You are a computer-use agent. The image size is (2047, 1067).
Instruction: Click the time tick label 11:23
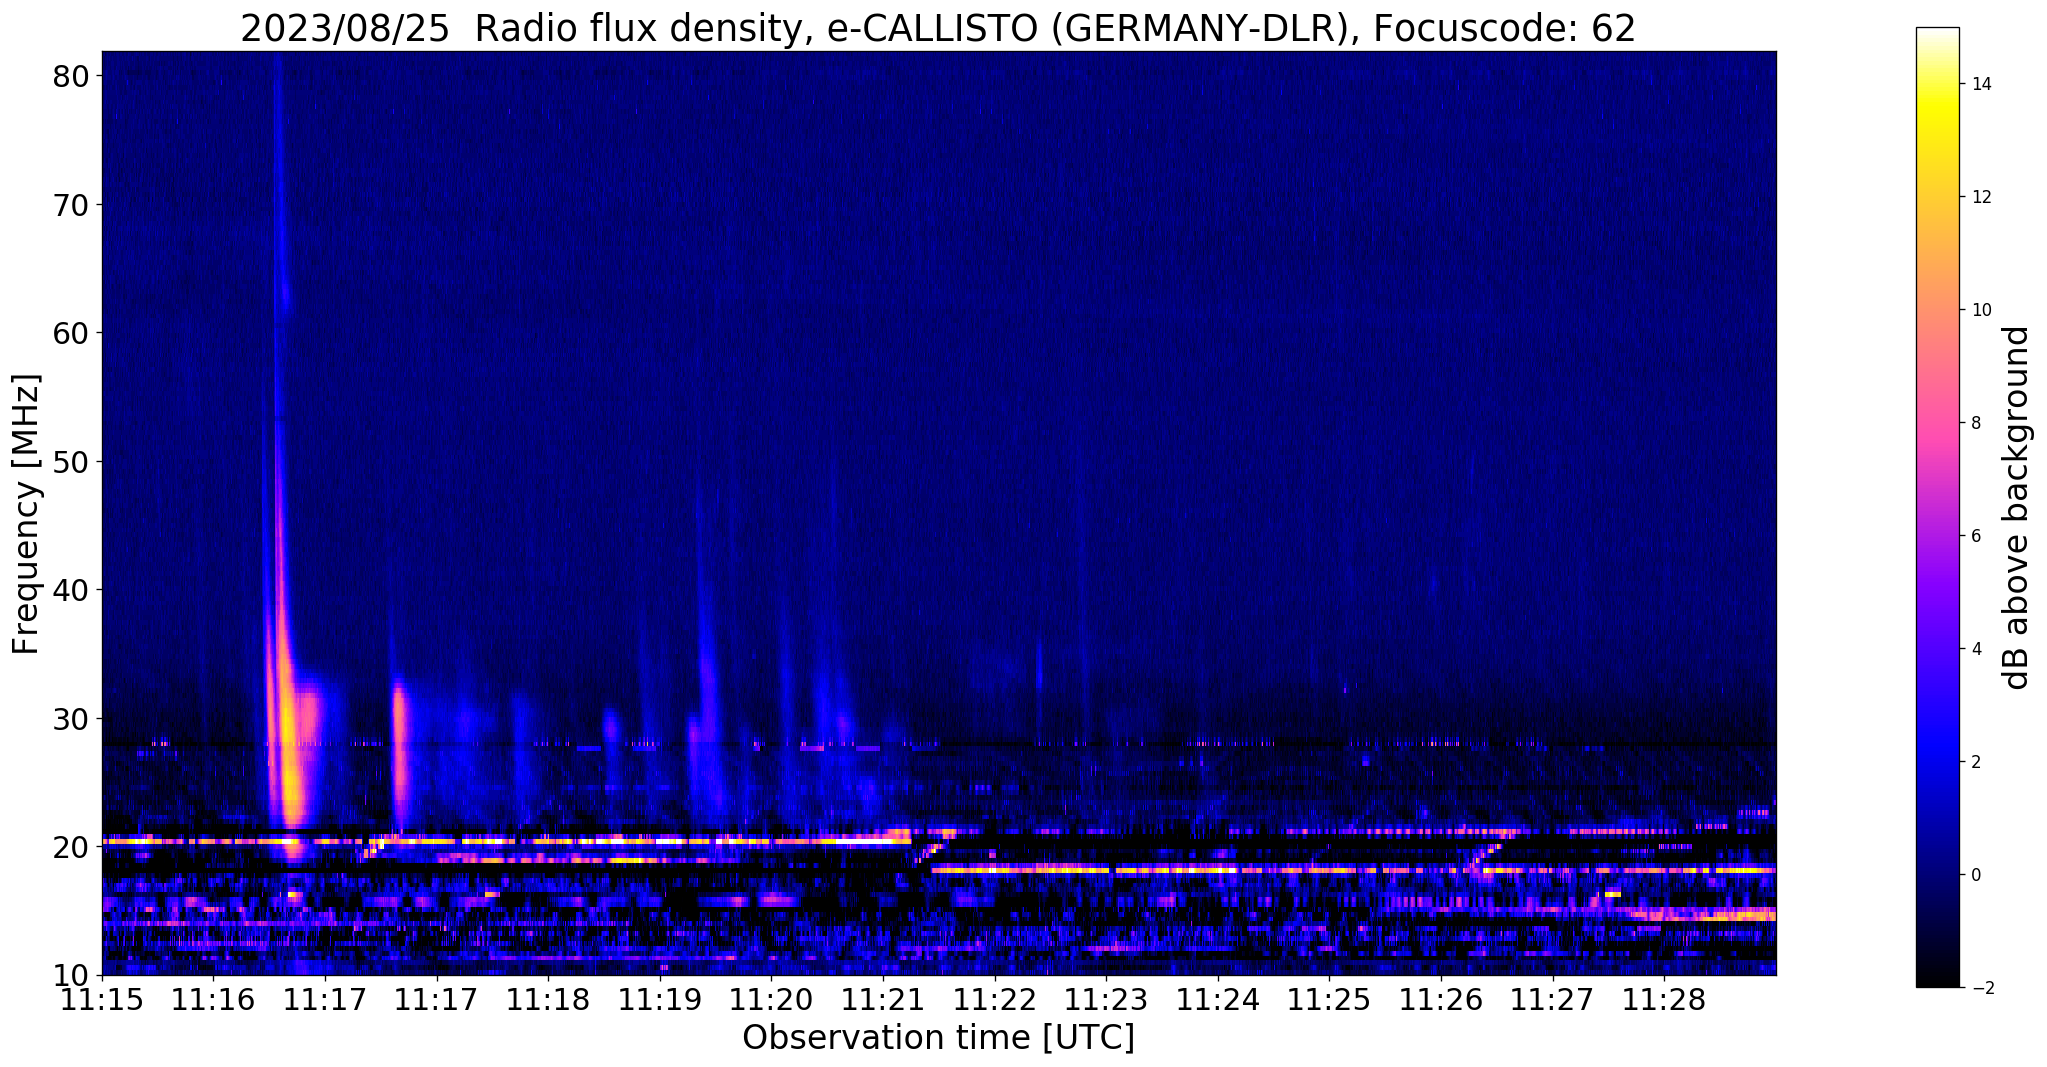[1106, 1000]
